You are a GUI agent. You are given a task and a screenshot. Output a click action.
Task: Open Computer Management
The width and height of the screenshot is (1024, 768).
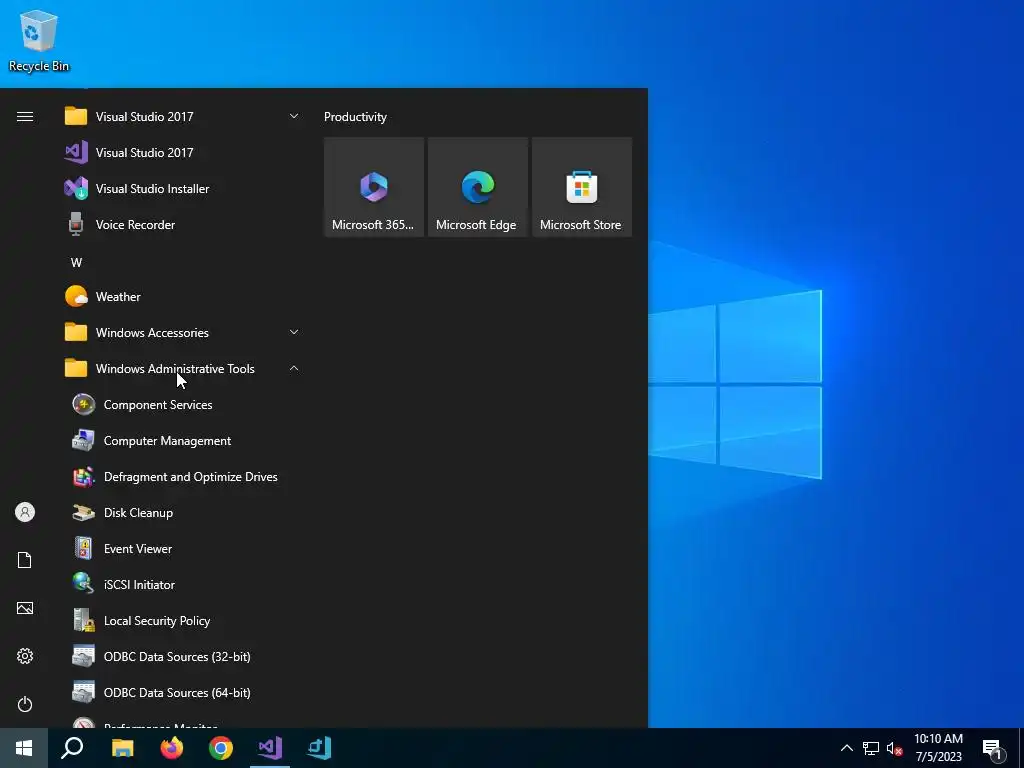(182, 441)
